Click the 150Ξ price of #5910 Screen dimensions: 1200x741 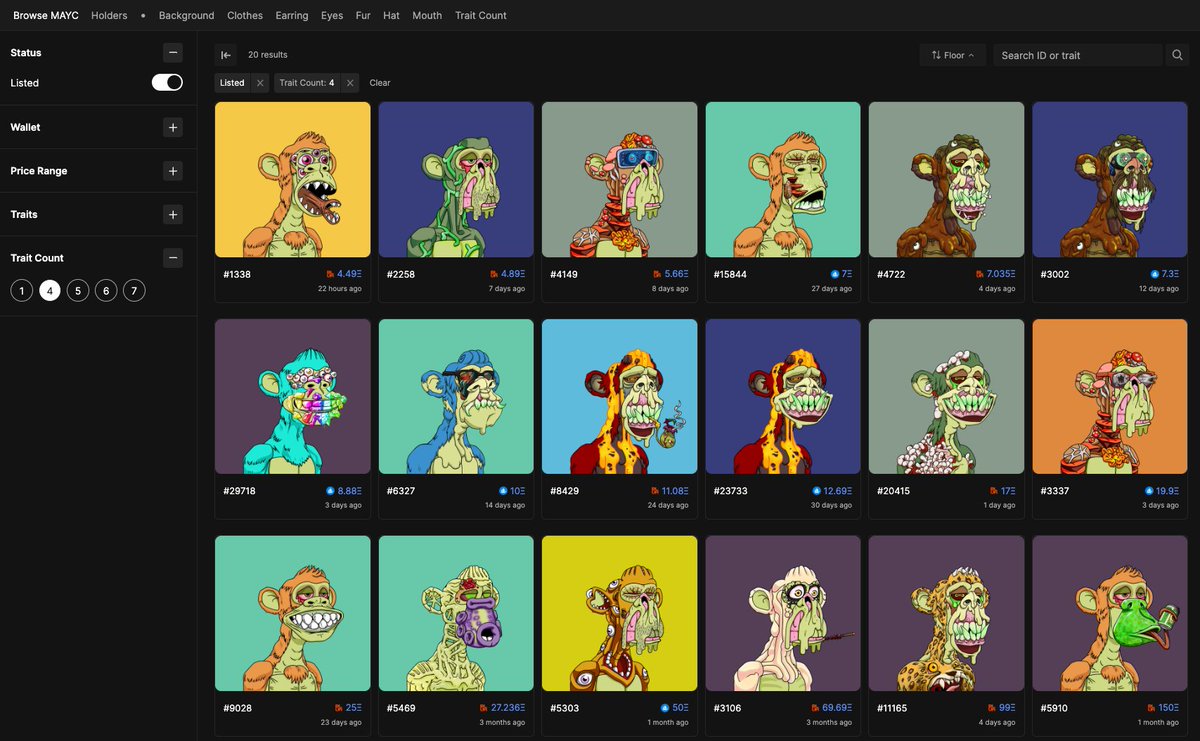coord(1169,708)
